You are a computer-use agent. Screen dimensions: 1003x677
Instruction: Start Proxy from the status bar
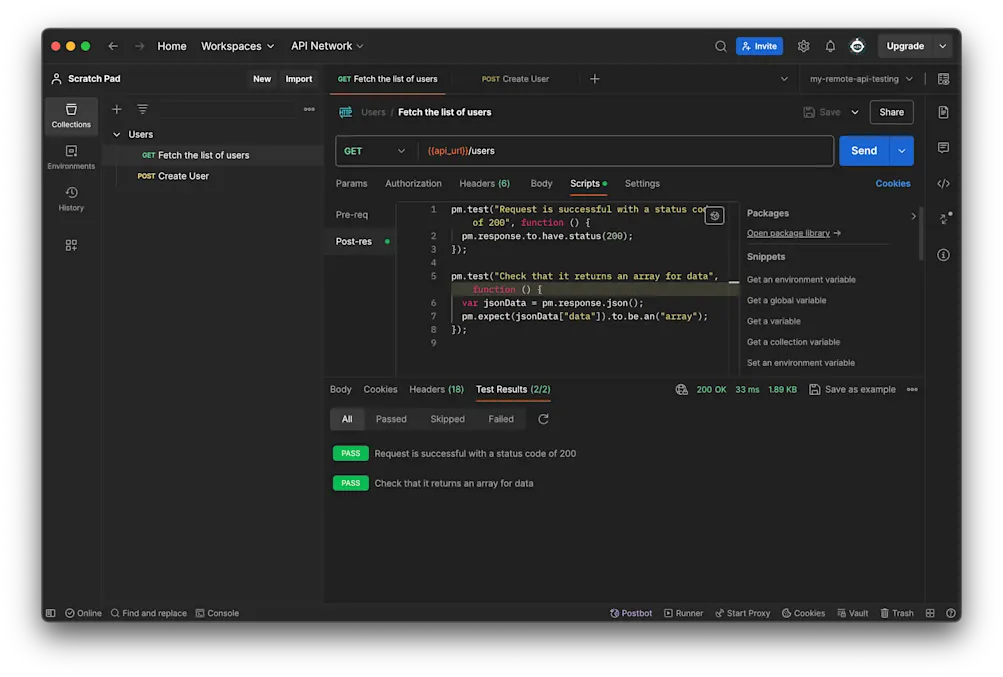point(742,613)
